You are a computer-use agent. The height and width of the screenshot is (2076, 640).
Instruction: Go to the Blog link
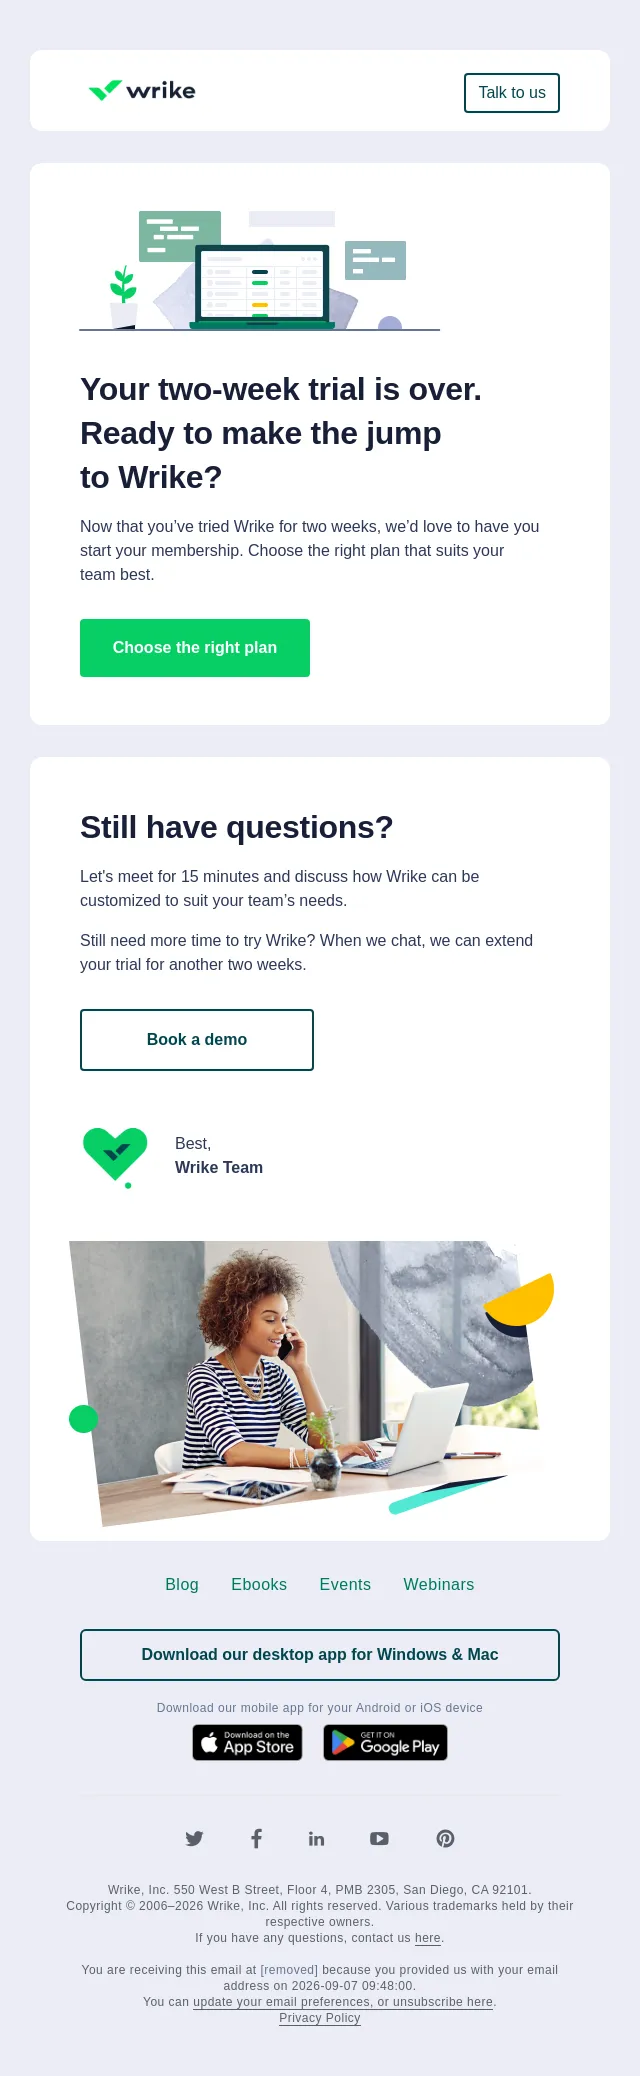(x=182, y=1584)
